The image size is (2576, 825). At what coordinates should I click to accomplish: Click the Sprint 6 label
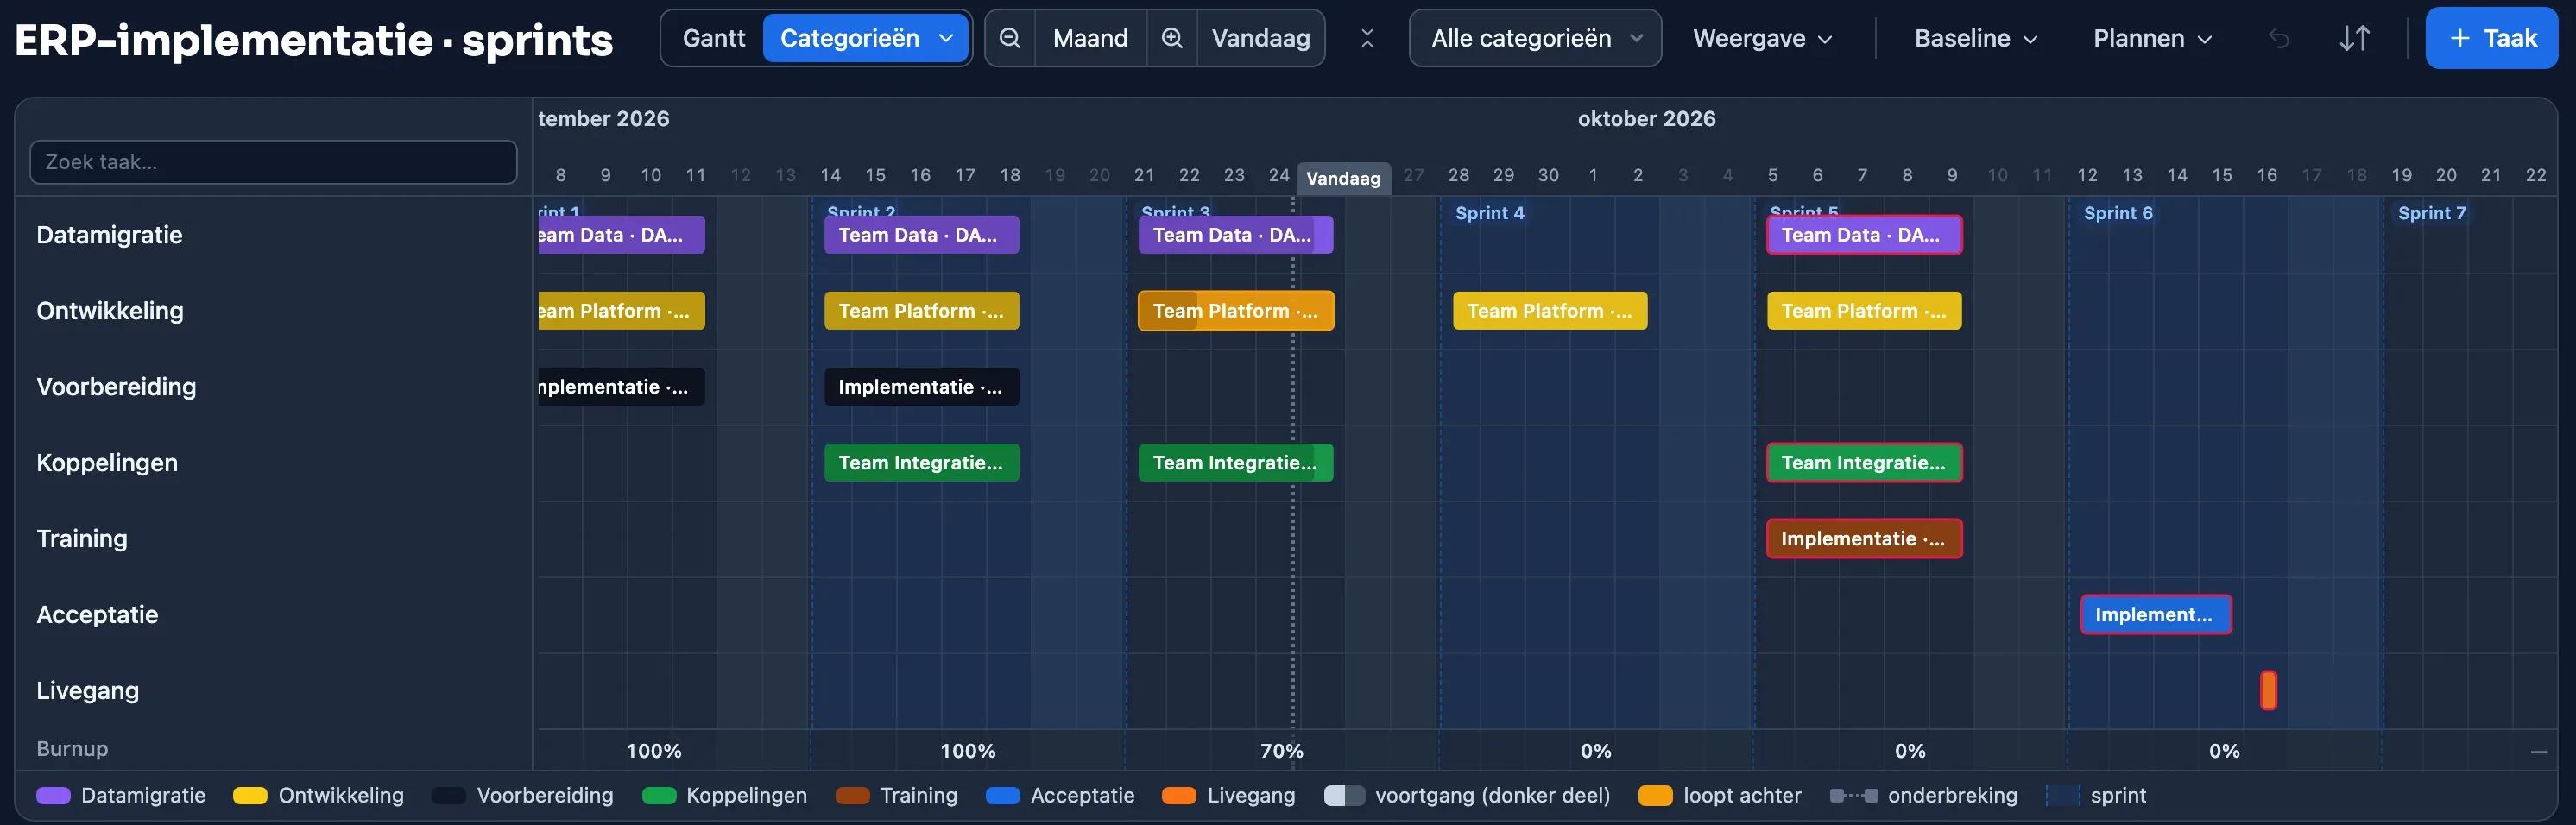(x=2118, y=213)
